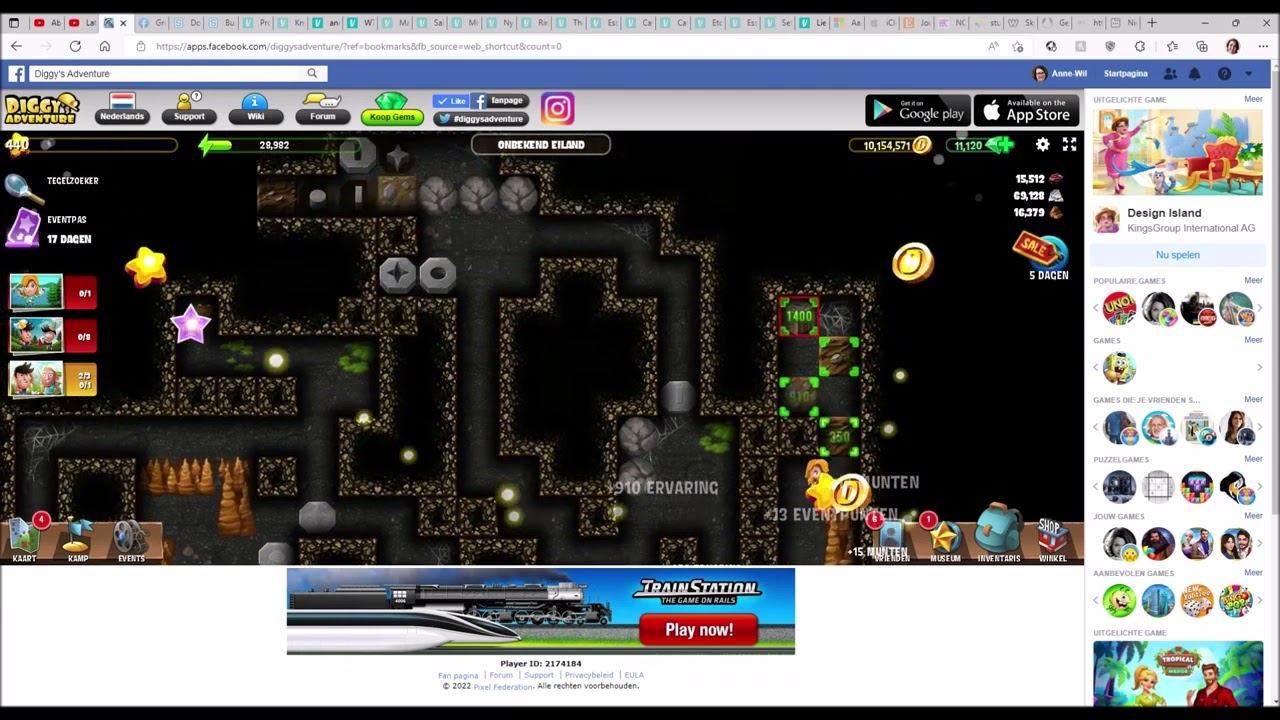Collect the yellow star in the mine

coord(147,266)
